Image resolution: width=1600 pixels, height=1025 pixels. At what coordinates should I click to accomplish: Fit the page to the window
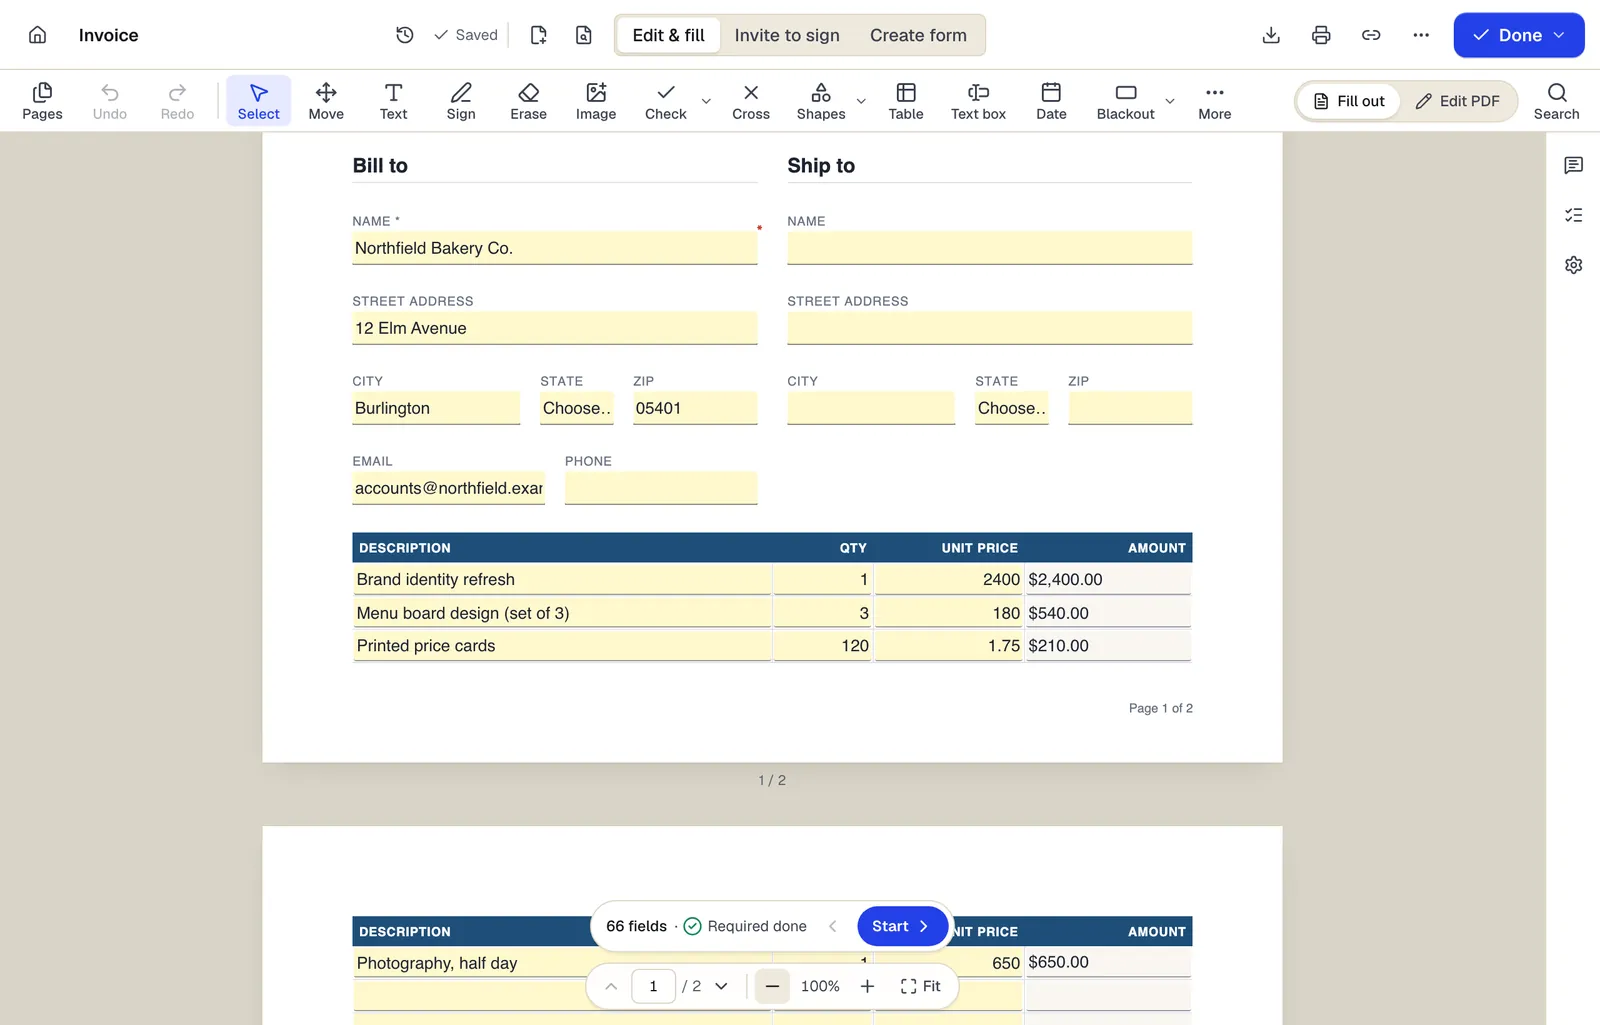(920, 986)
